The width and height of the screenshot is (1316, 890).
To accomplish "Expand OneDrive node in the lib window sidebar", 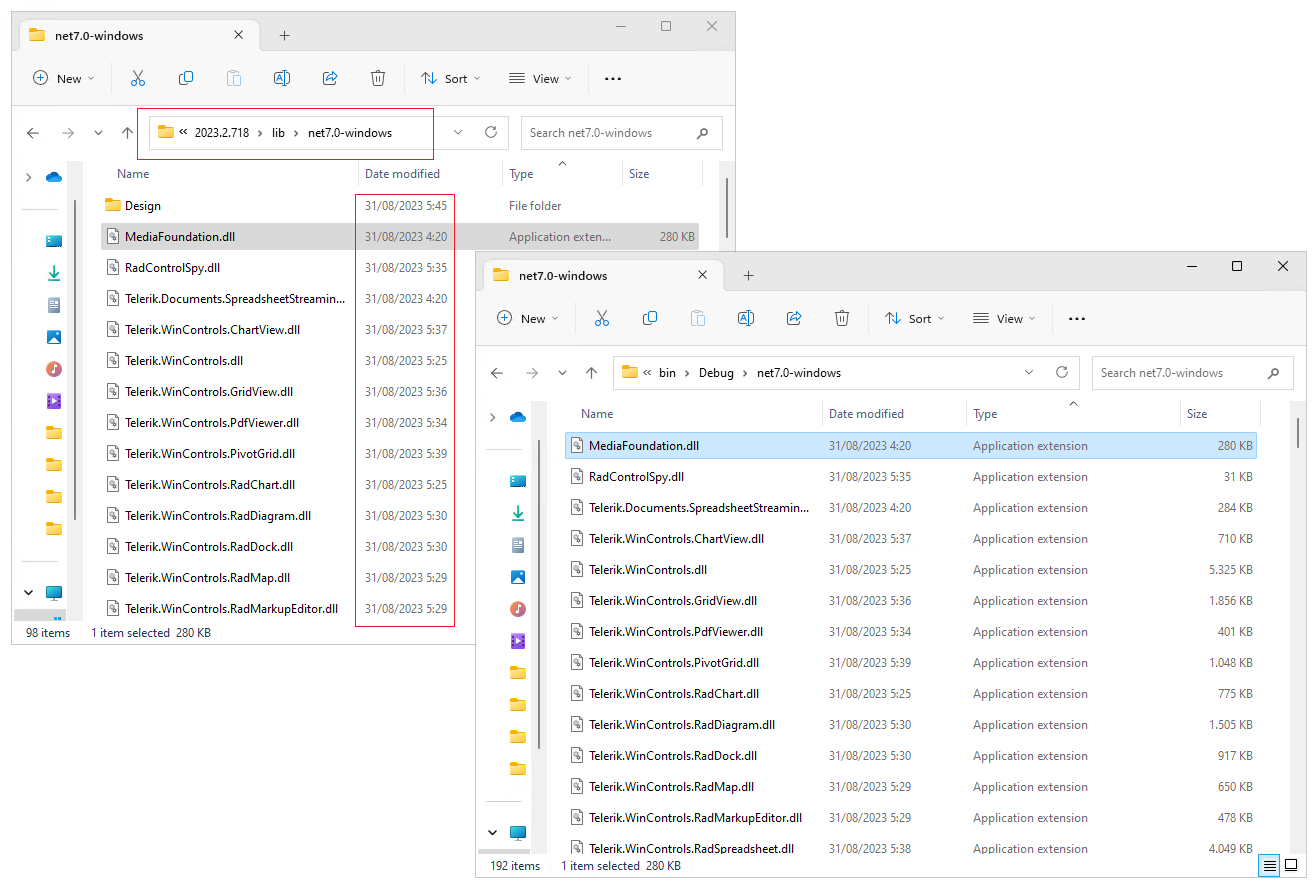I will click(x=28, y=177).
